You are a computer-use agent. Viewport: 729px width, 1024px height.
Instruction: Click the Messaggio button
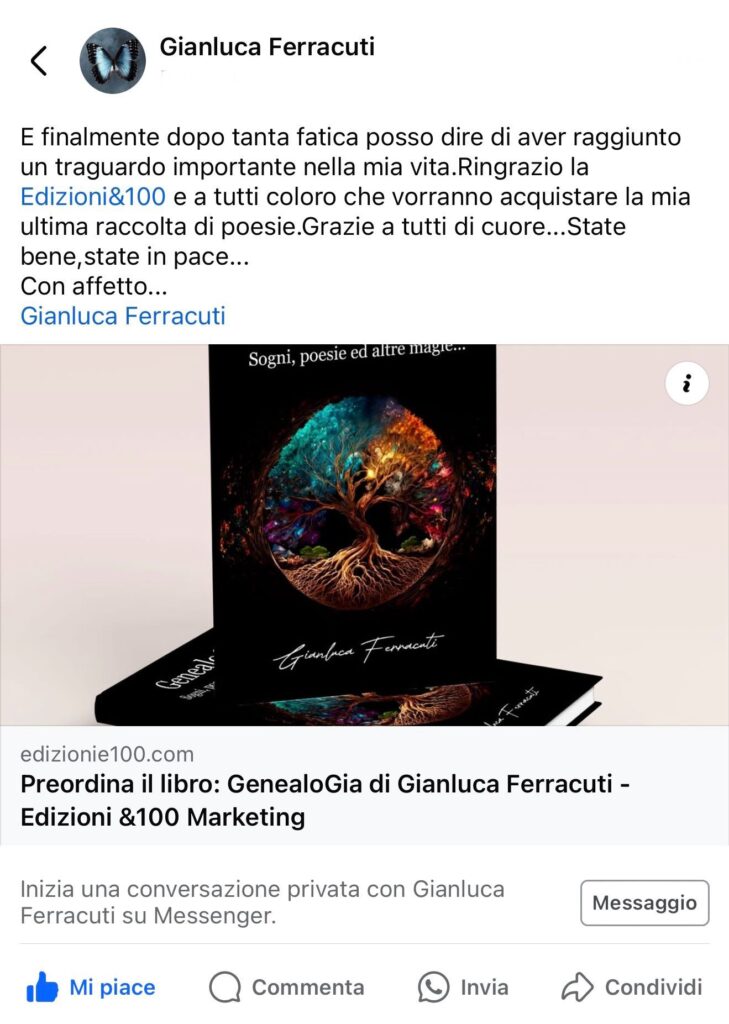[645, 903]
